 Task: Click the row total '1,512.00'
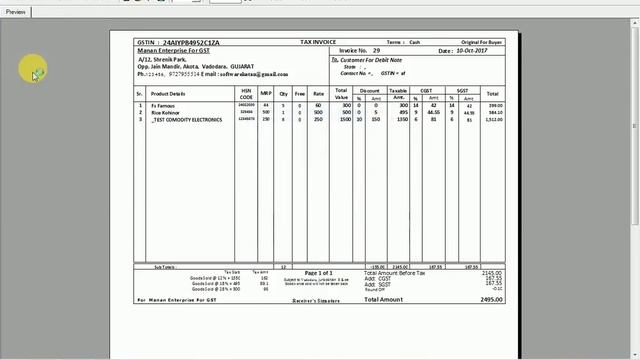click(x=494, y=120)
